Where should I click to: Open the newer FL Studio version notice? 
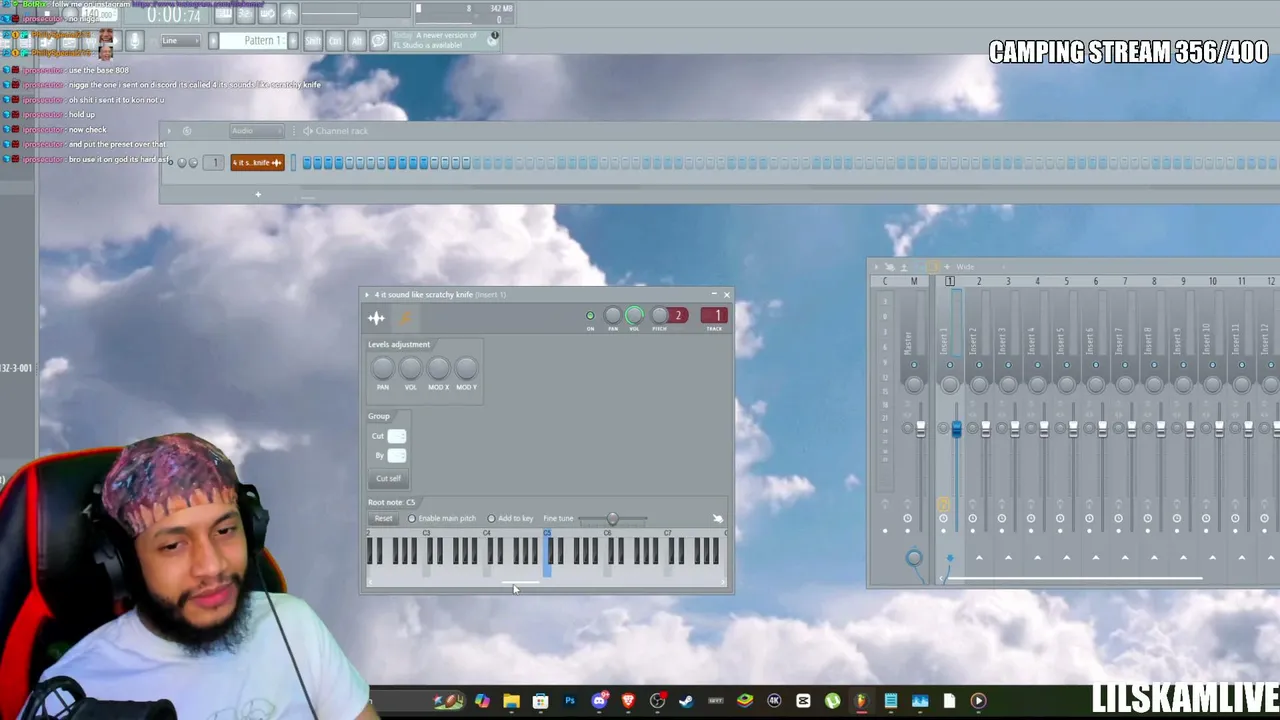[x=446, y=41]
